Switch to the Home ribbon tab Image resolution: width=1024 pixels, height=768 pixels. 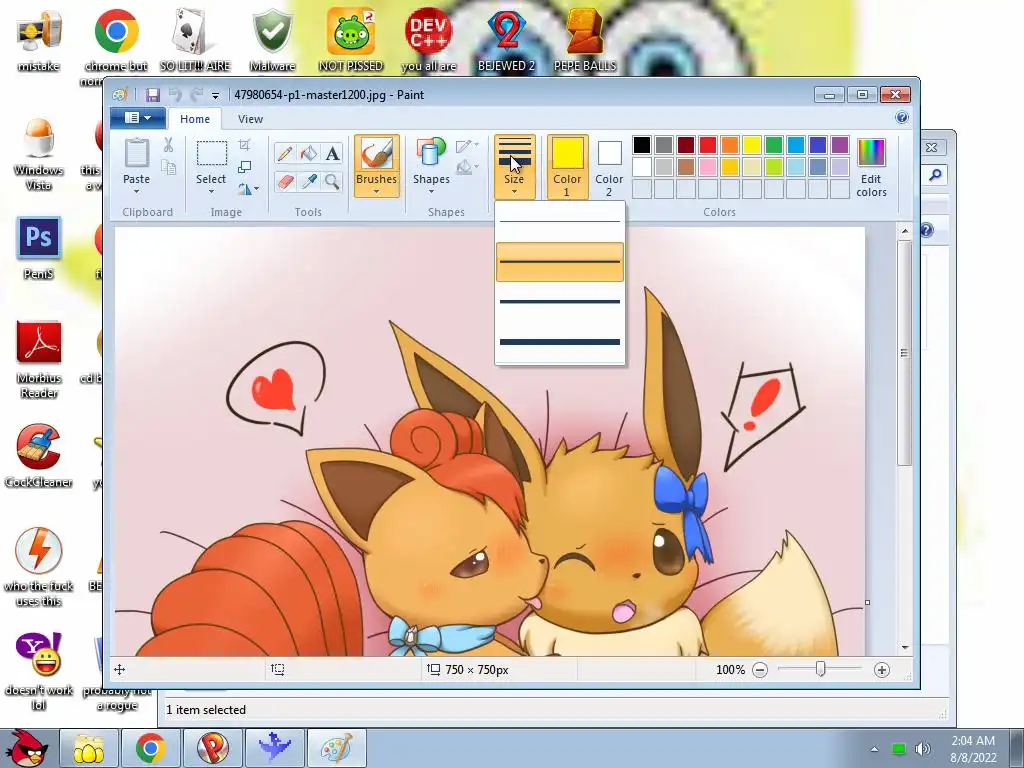point(195,119)
